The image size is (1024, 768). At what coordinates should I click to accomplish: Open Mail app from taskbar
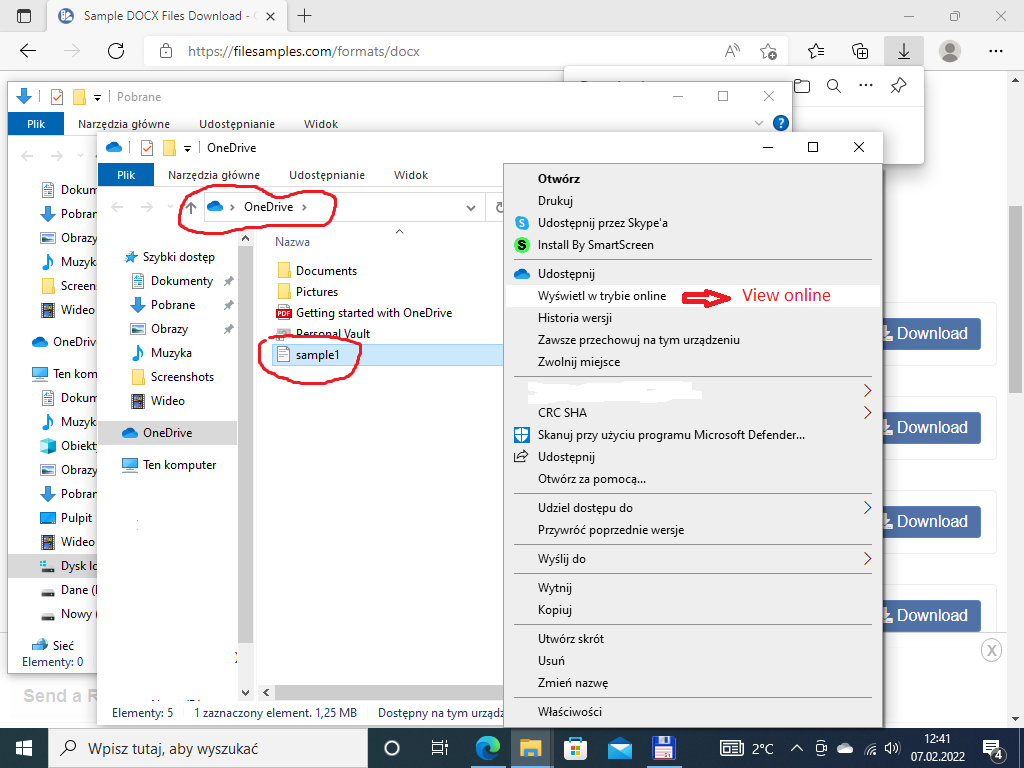click(619, 748)
